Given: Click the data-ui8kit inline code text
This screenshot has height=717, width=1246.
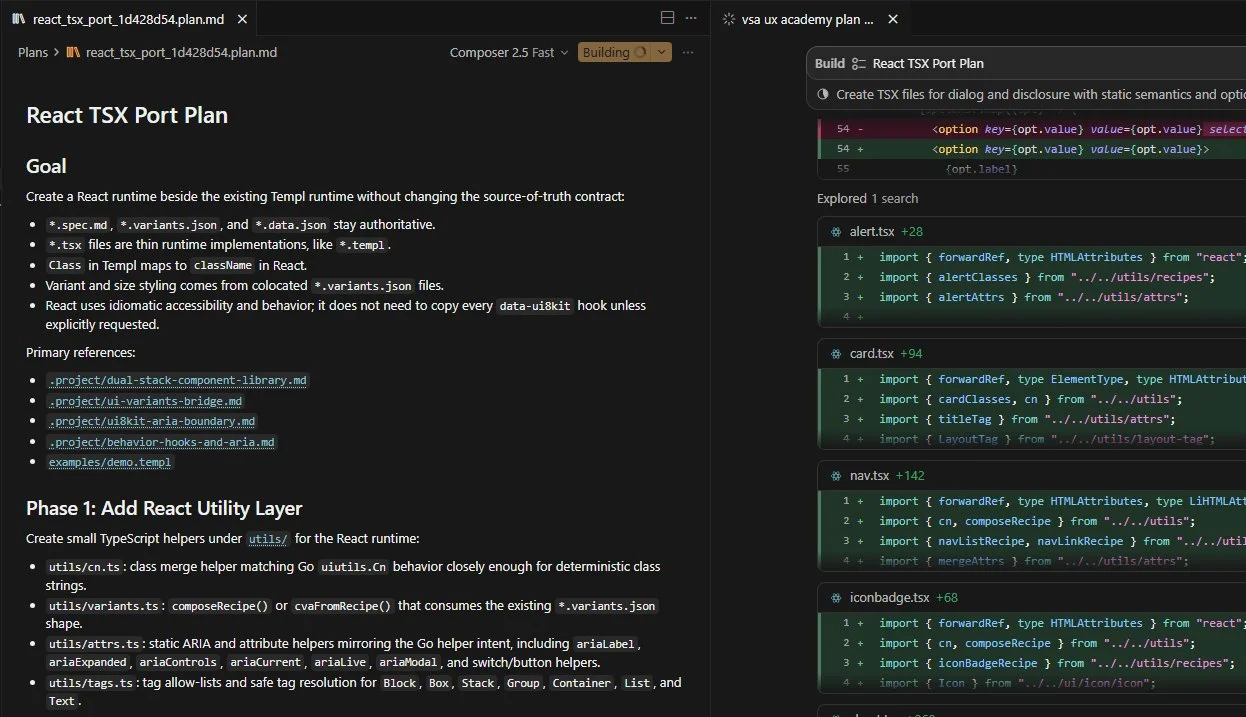Looking at the screenshot, I should [535, 306].
